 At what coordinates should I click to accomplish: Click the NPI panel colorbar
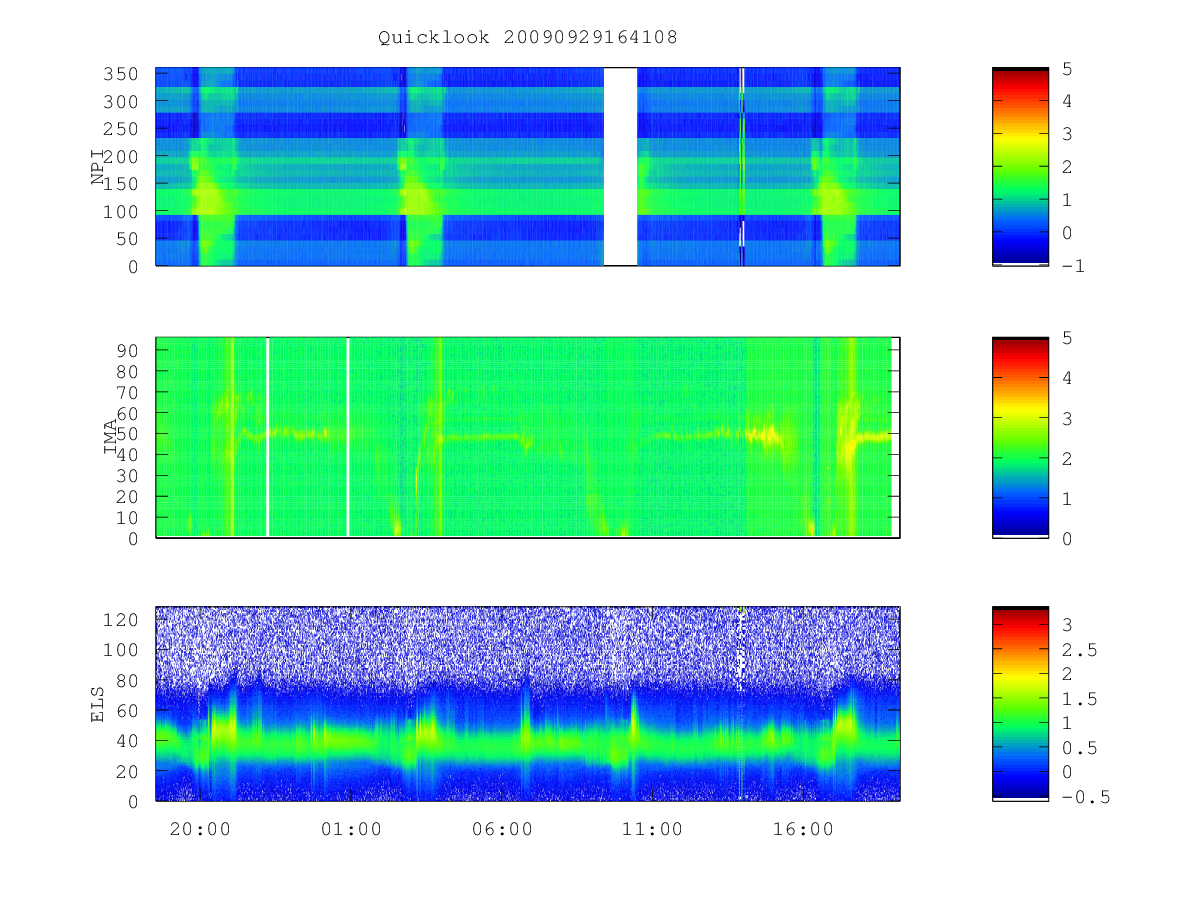1020,167
